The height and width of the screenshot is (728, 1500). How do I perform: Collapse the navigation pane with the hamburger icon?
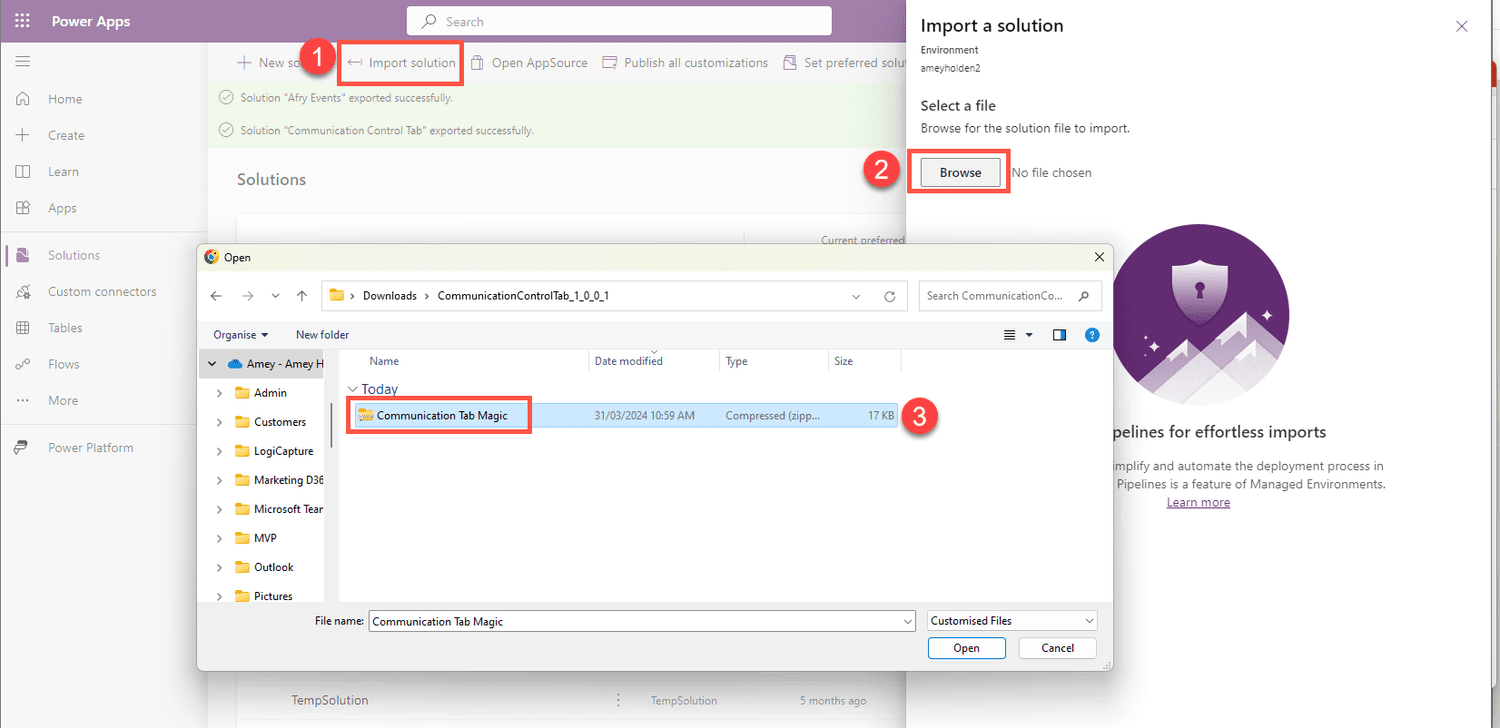coord(22,61)
